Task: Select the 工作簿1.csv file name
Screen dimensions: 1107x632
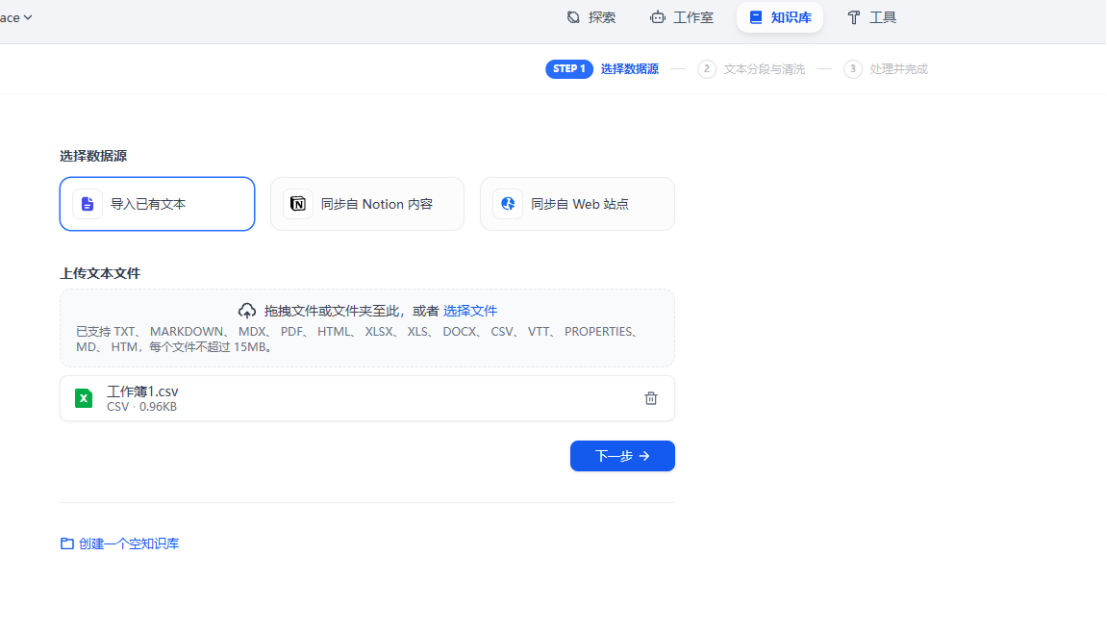Action: click(143, 391)
